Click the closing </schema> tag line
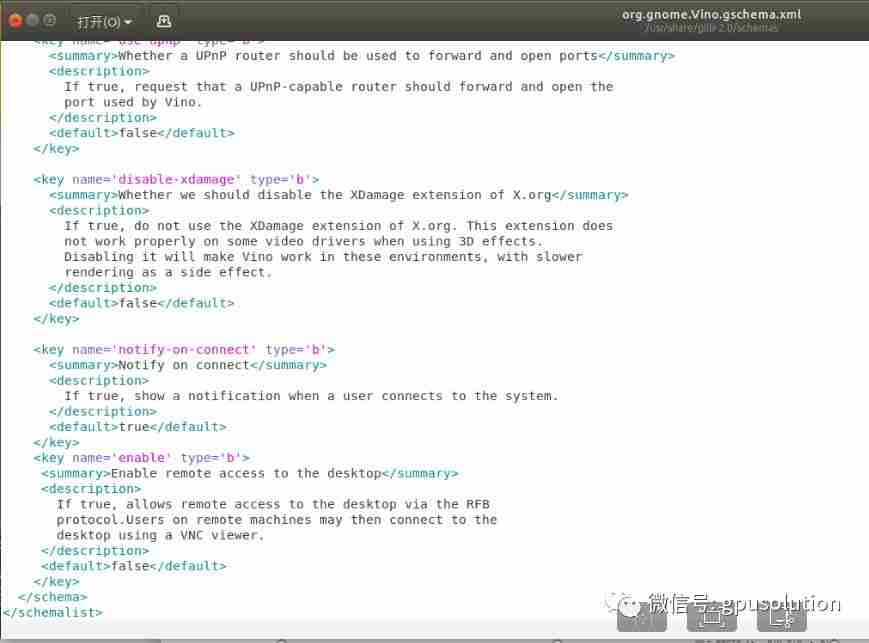 pos(53,598)
